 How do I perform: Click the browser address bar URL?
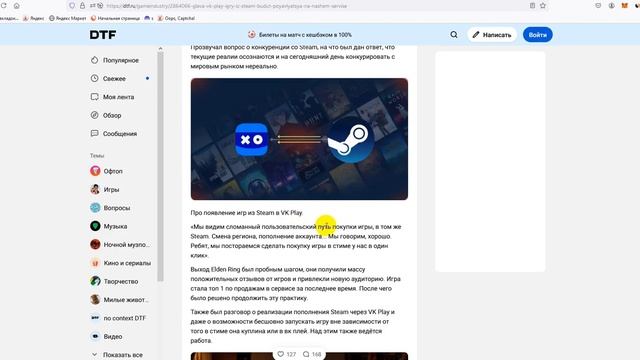coord(227,6)
